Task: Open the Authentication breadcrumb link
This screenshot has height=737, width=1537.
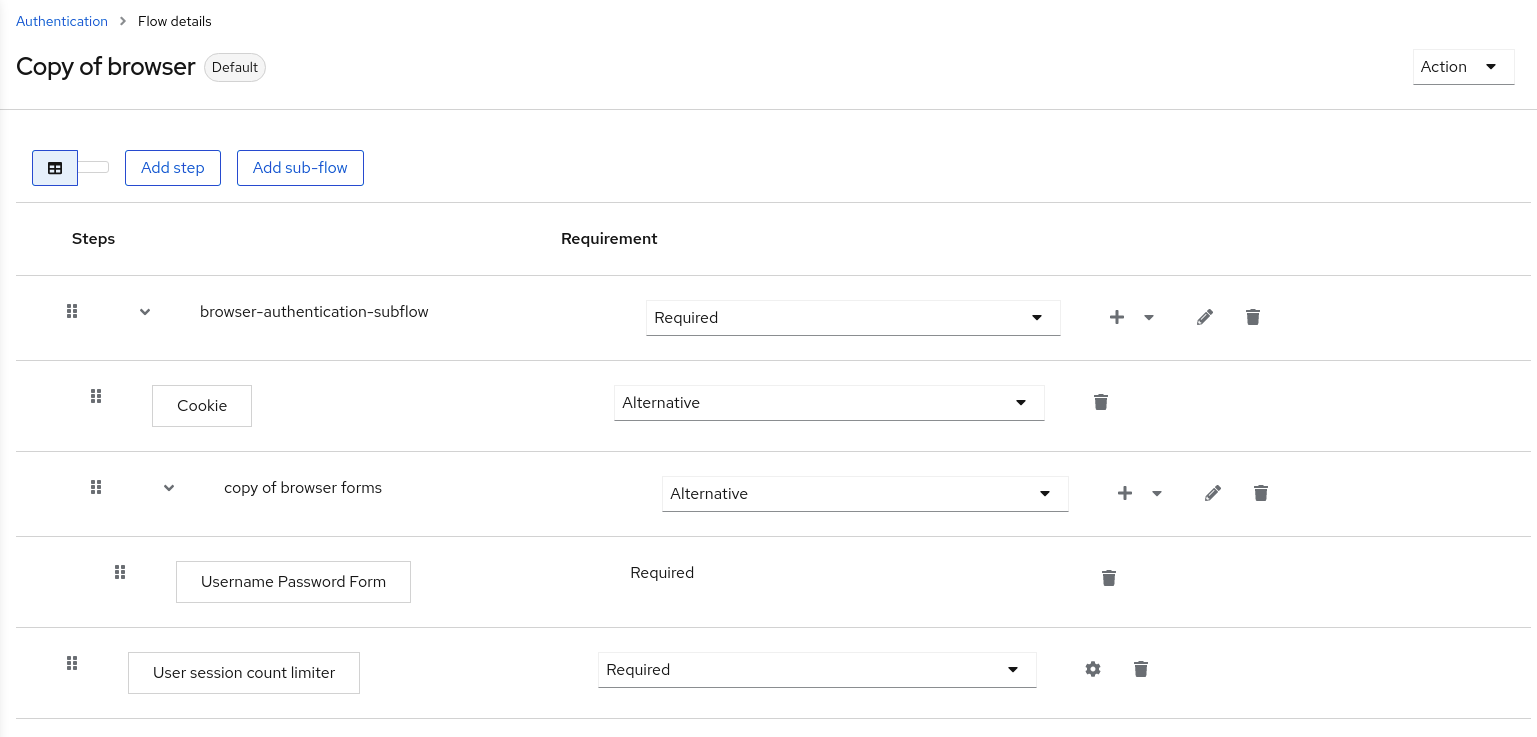Action: coord(61,20)
